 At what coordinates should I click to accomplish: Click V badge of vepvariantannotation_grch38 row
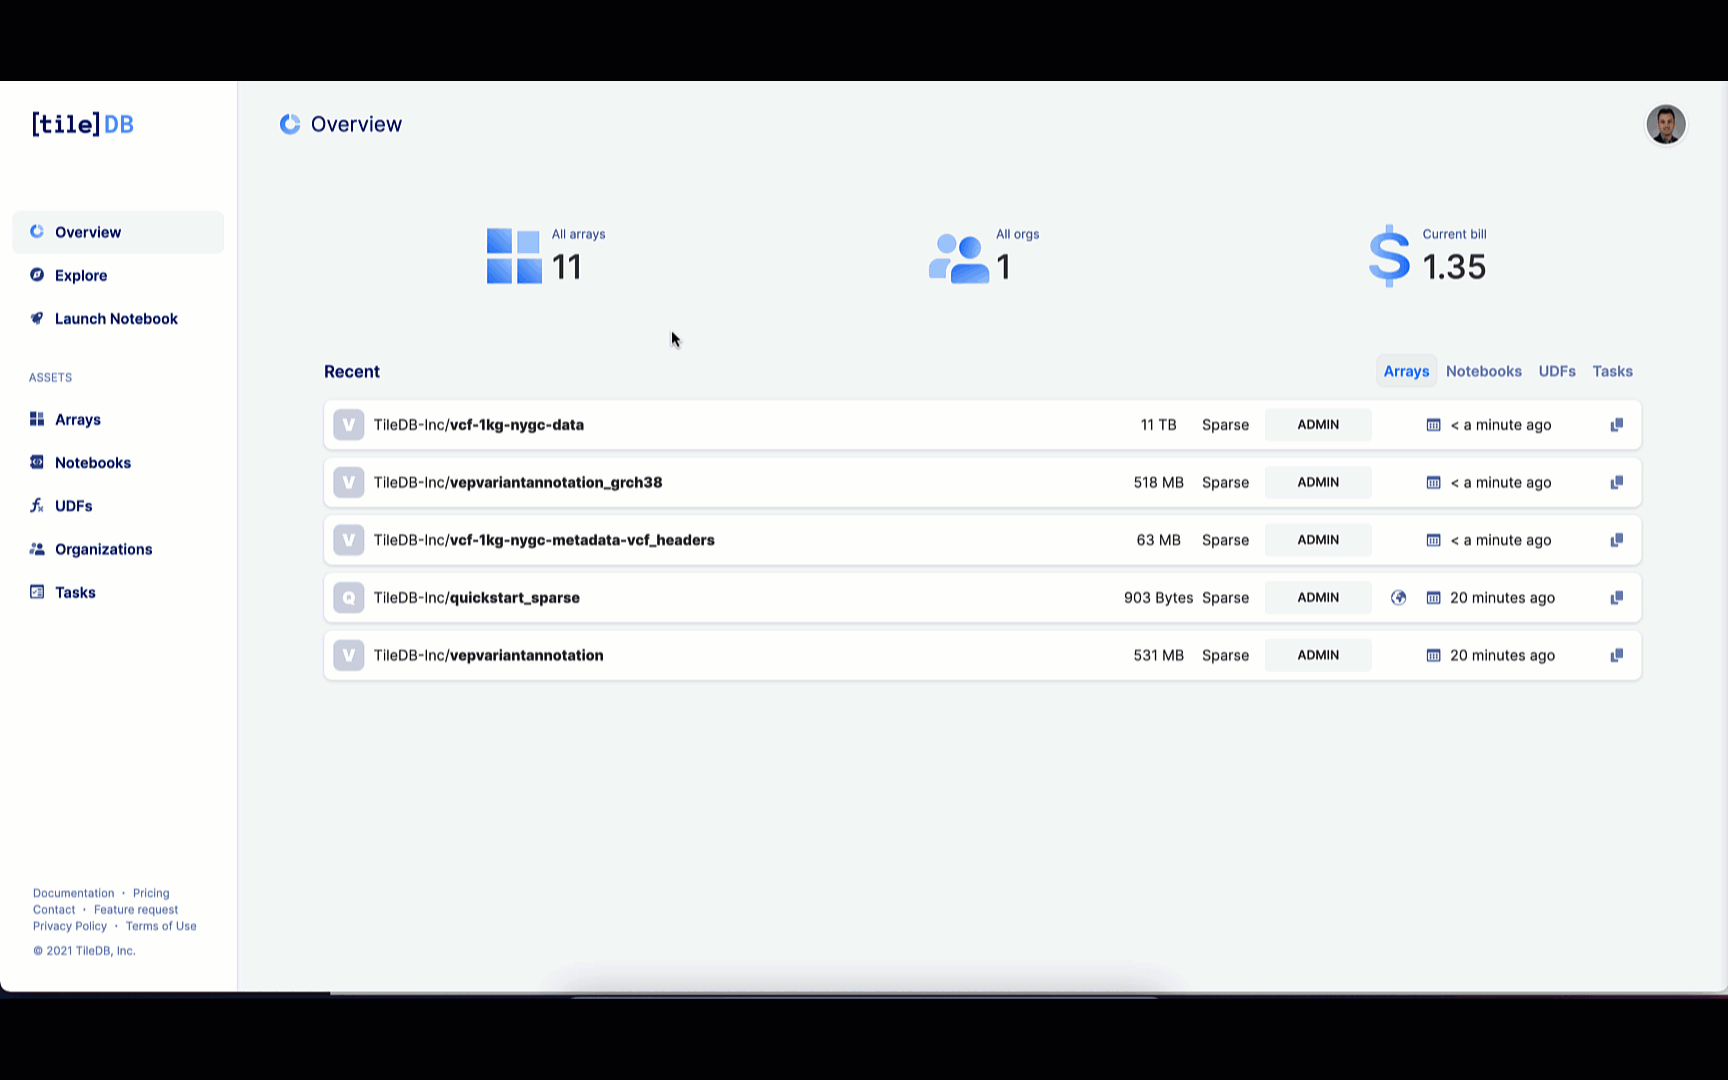click(348, 482)
